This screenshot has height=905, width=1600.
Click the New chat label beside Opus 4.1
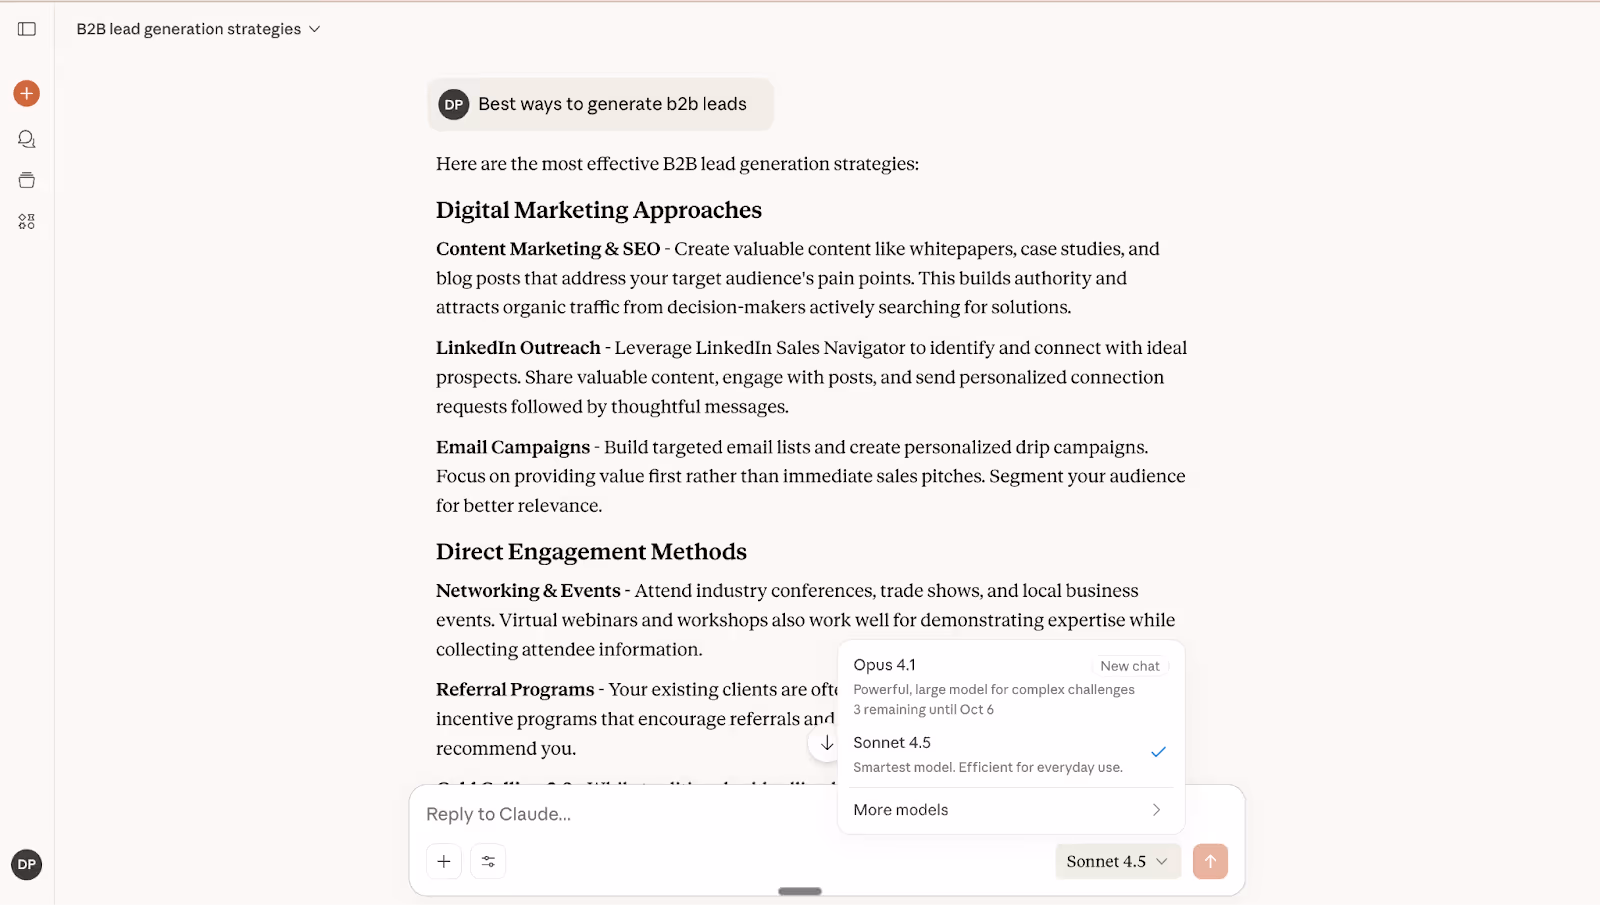coord(1129,665)
